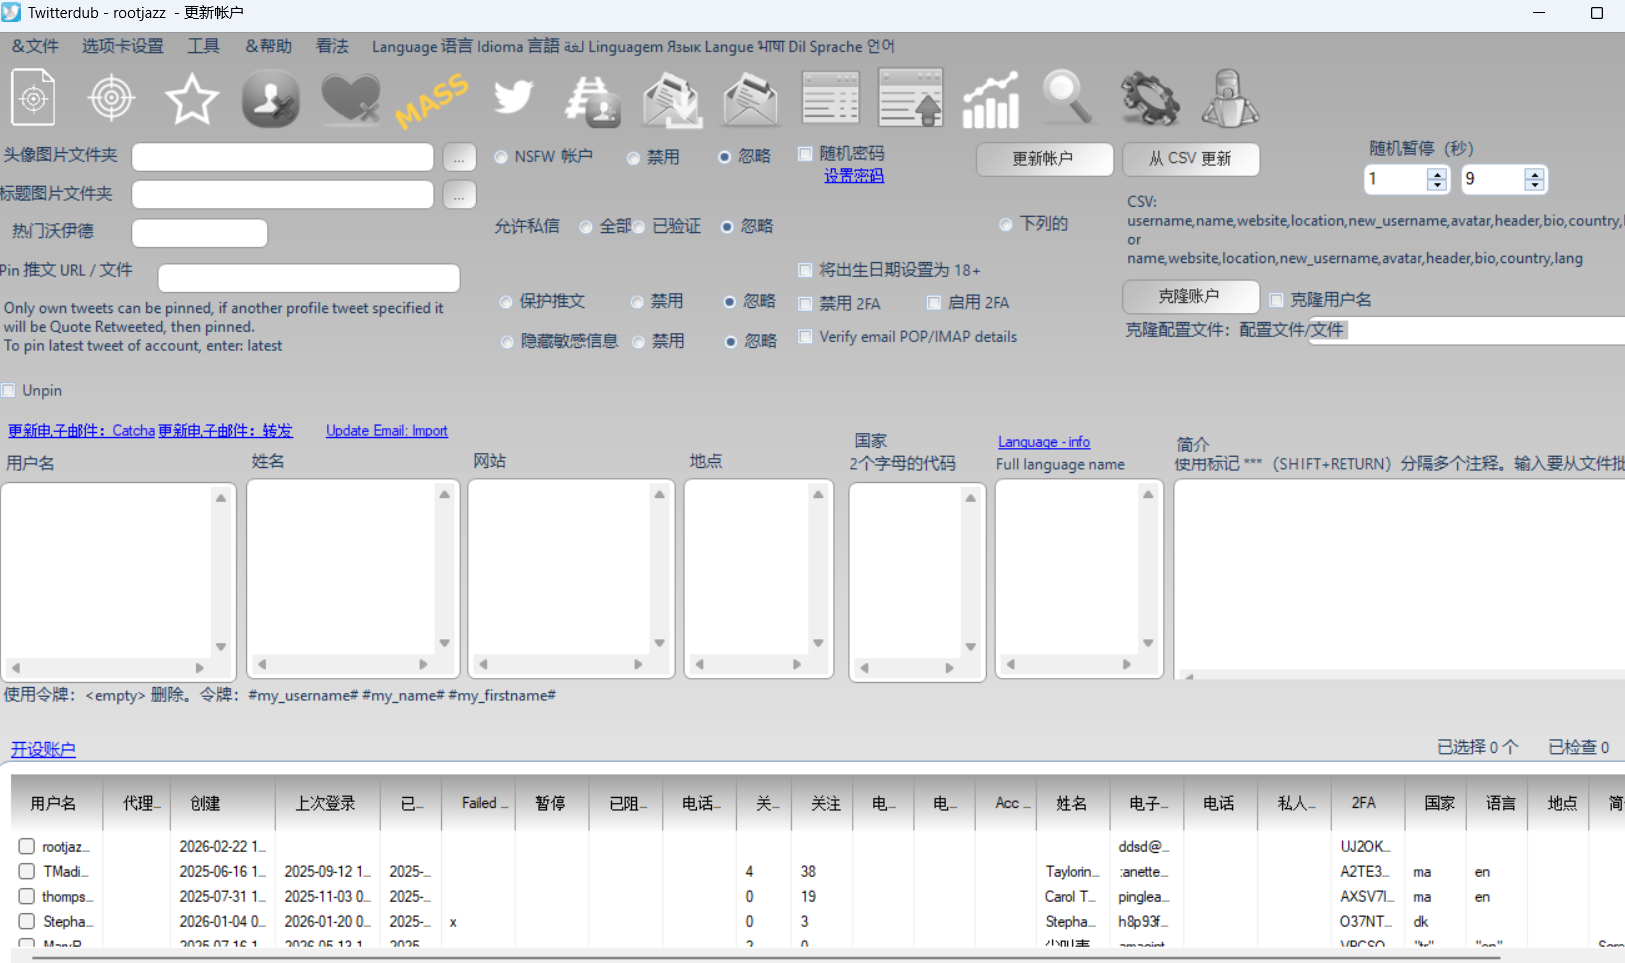The image size is (1625, 963).
Task: Enable Verify email POP/IMAP details checkbox
Action: [x=805, y=337]
